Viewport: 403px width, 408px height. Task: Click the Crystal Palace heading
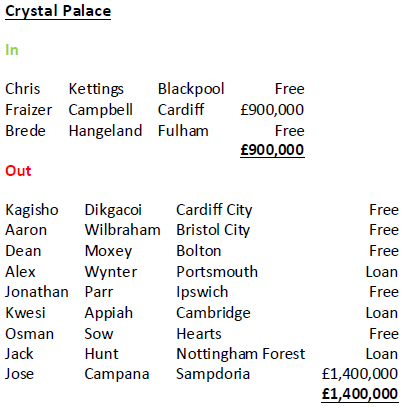58,11
